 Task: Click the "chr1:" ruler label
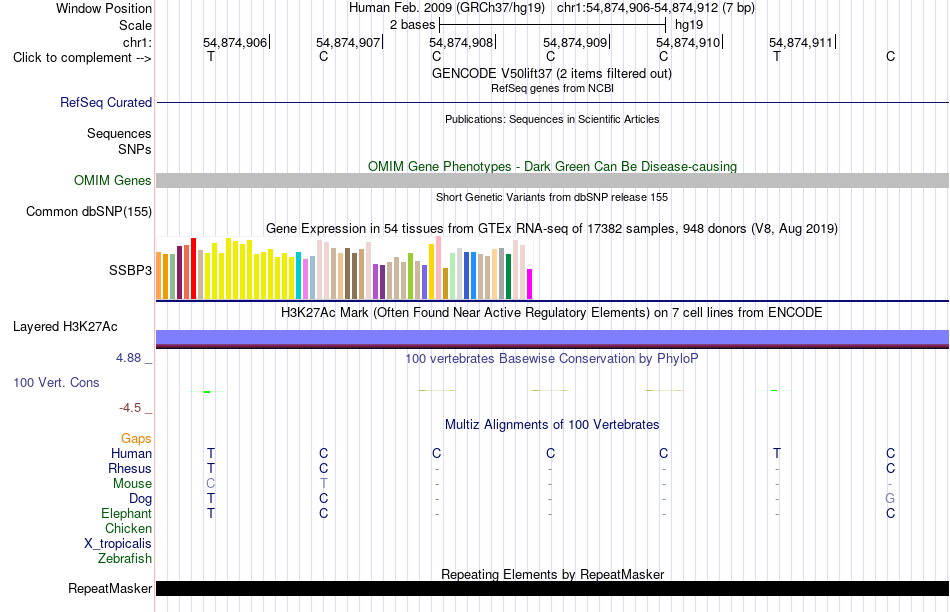coord(137,42)
